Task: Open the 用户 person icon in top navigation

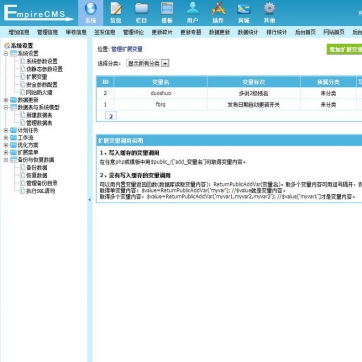Action: pos(193,9)
